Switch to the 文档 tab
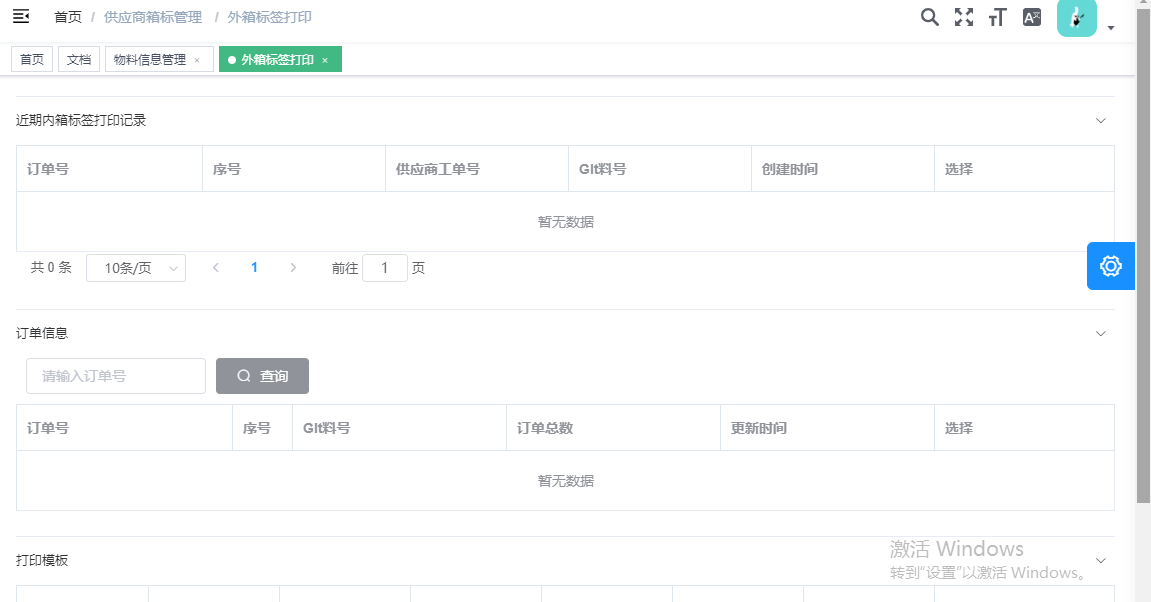Screen dimensions: 1151x602 [x=79, y=60]
